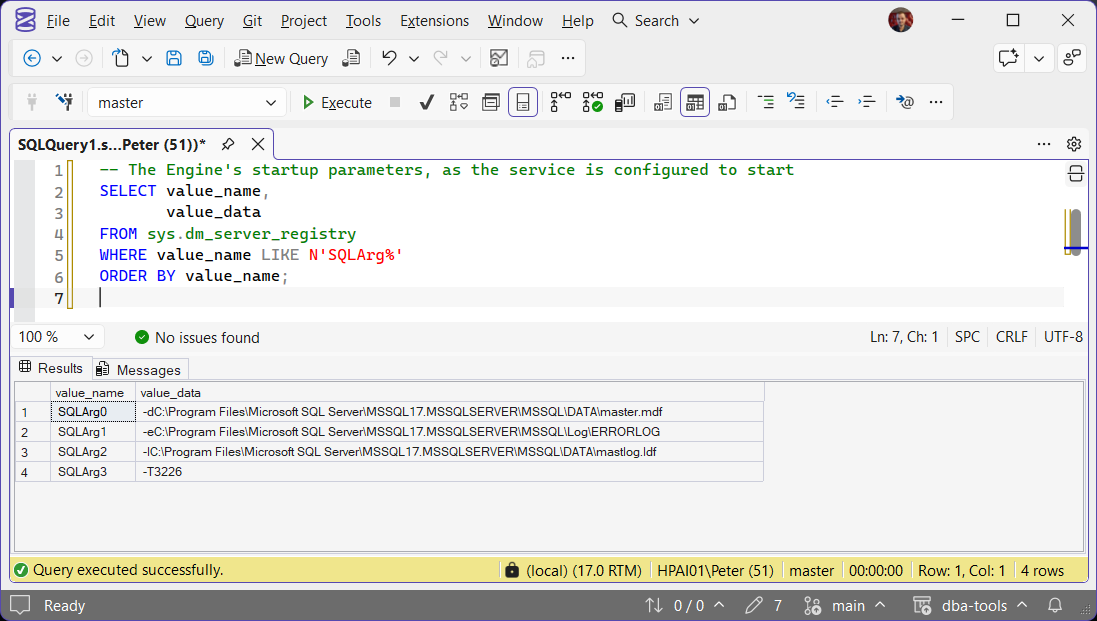Click the value_name column header
1097x621 pixels.
pyautogui.click(x=92, y=392)
